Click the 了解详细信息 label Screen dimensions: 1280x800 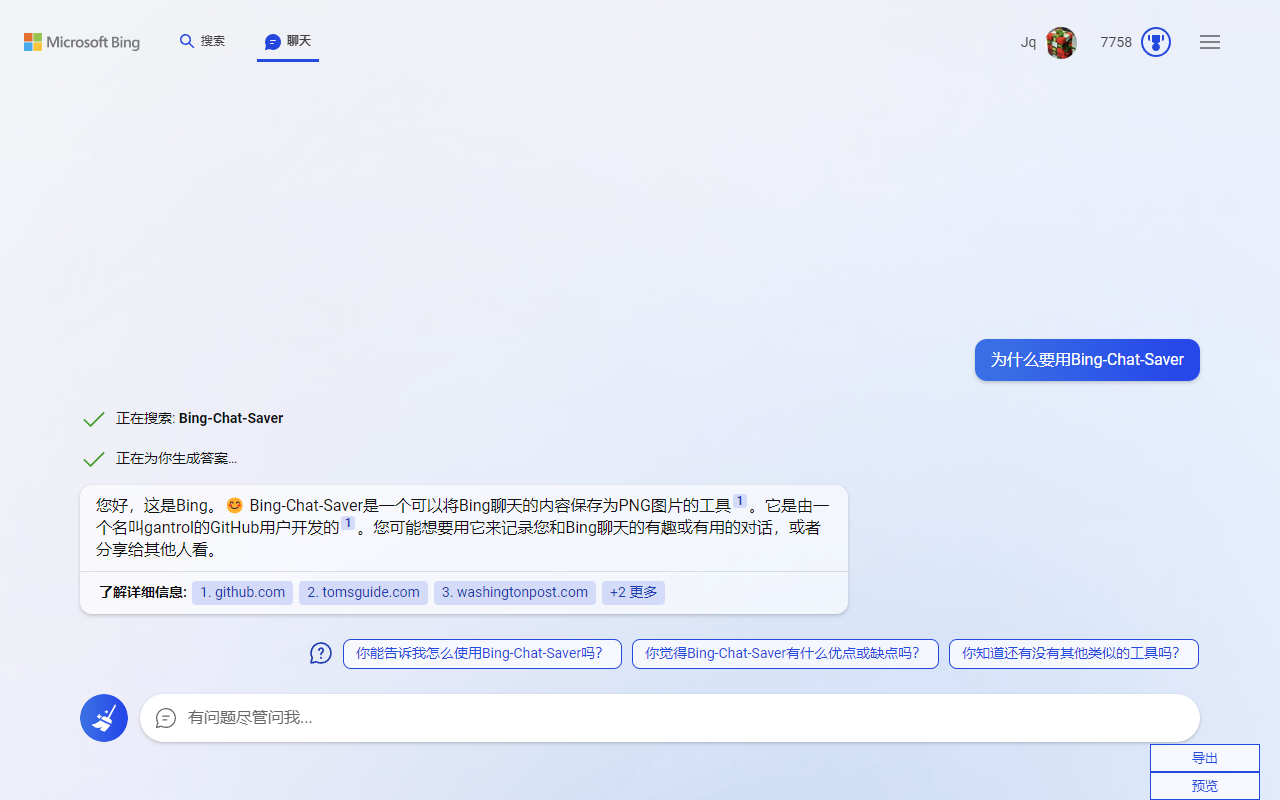coord(143,592)
